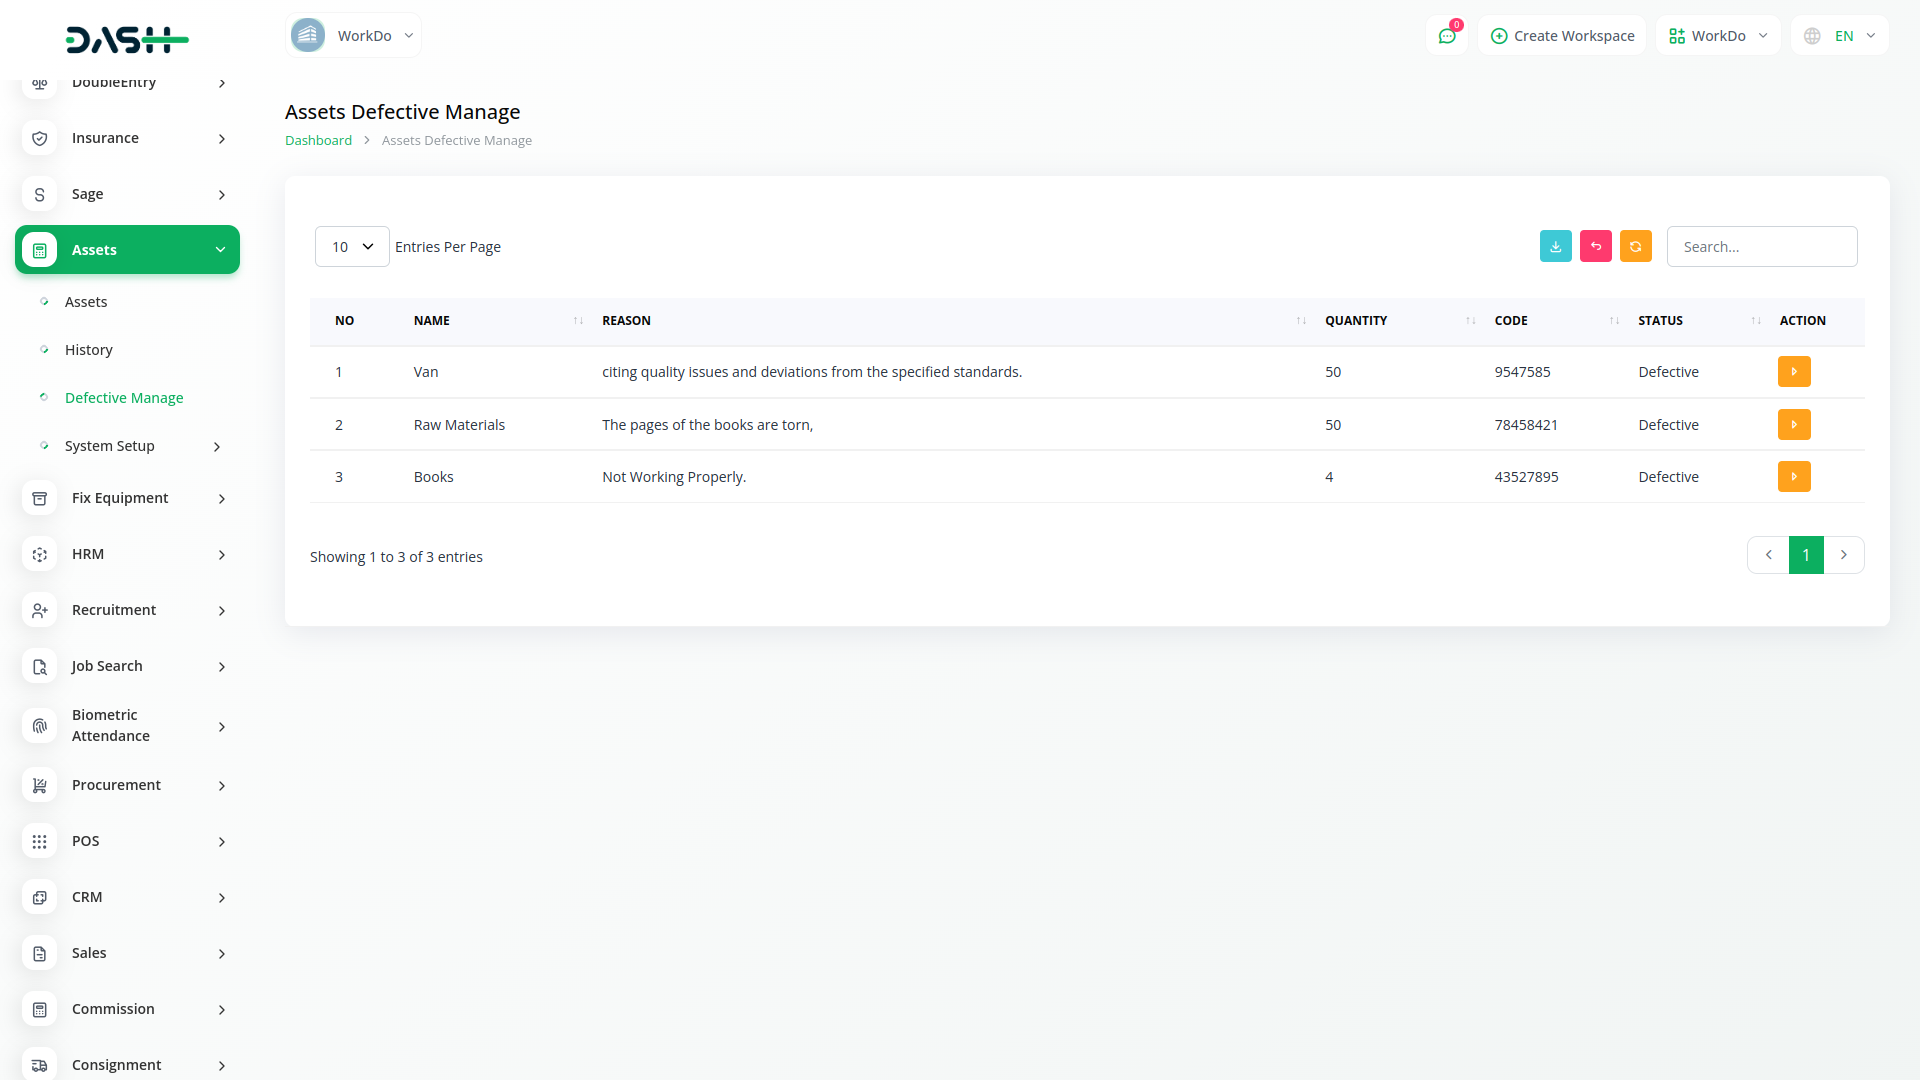Screen dimensions: 1920x1080
Task: Click the Insurance shield sidebar icon
Action: tap(40, 138)
